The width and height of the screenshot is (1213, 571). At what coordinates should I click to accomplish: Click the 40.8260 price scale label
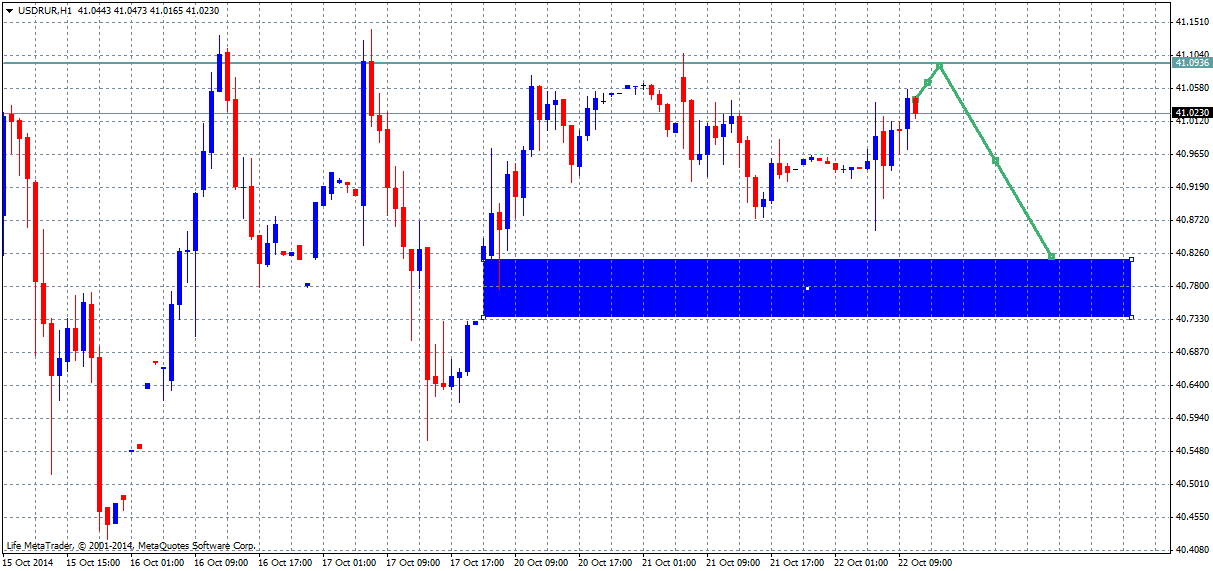point(1192,253)
